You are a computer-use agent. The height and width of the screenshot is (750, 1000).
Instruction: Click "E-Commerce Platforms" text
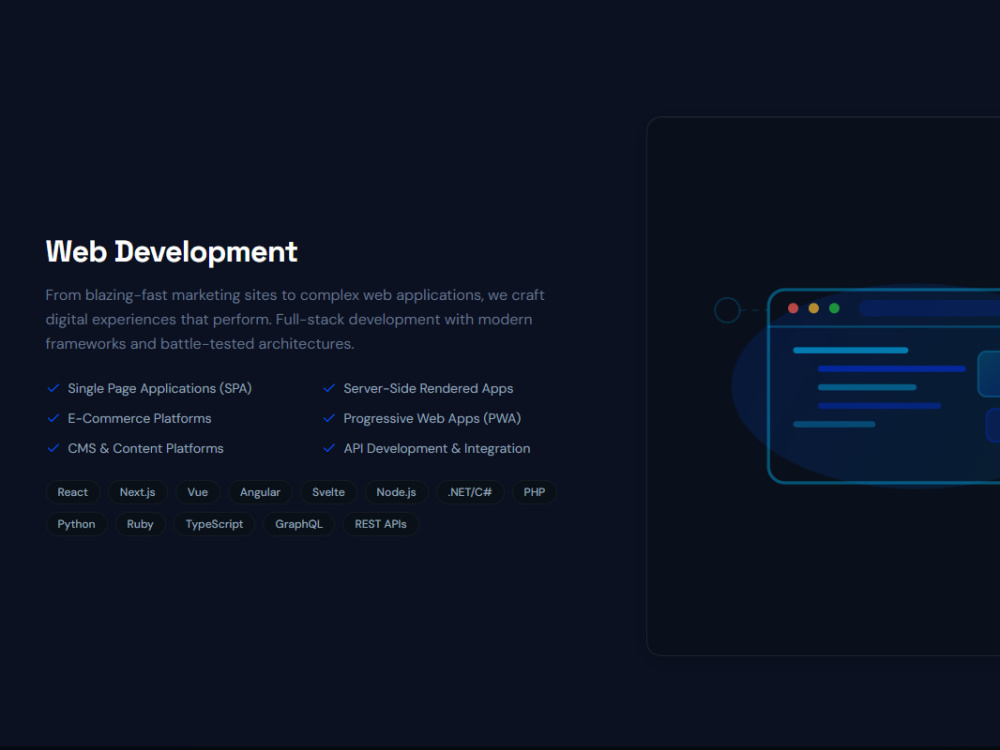(x=140, y=418)
